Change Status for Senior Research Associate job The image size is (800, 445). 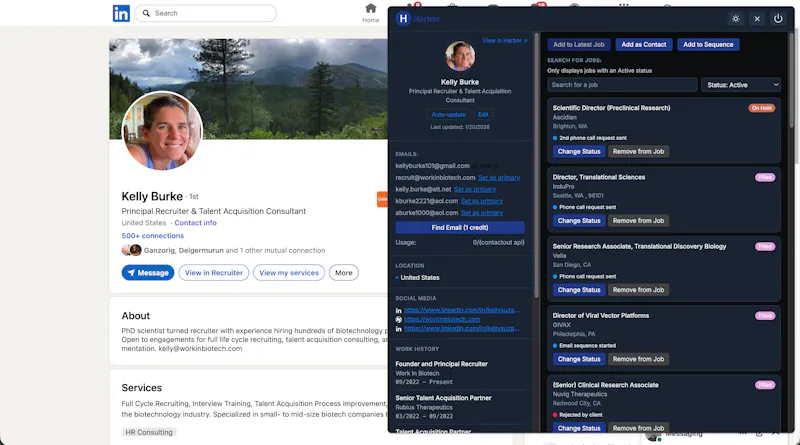[579, 290]
